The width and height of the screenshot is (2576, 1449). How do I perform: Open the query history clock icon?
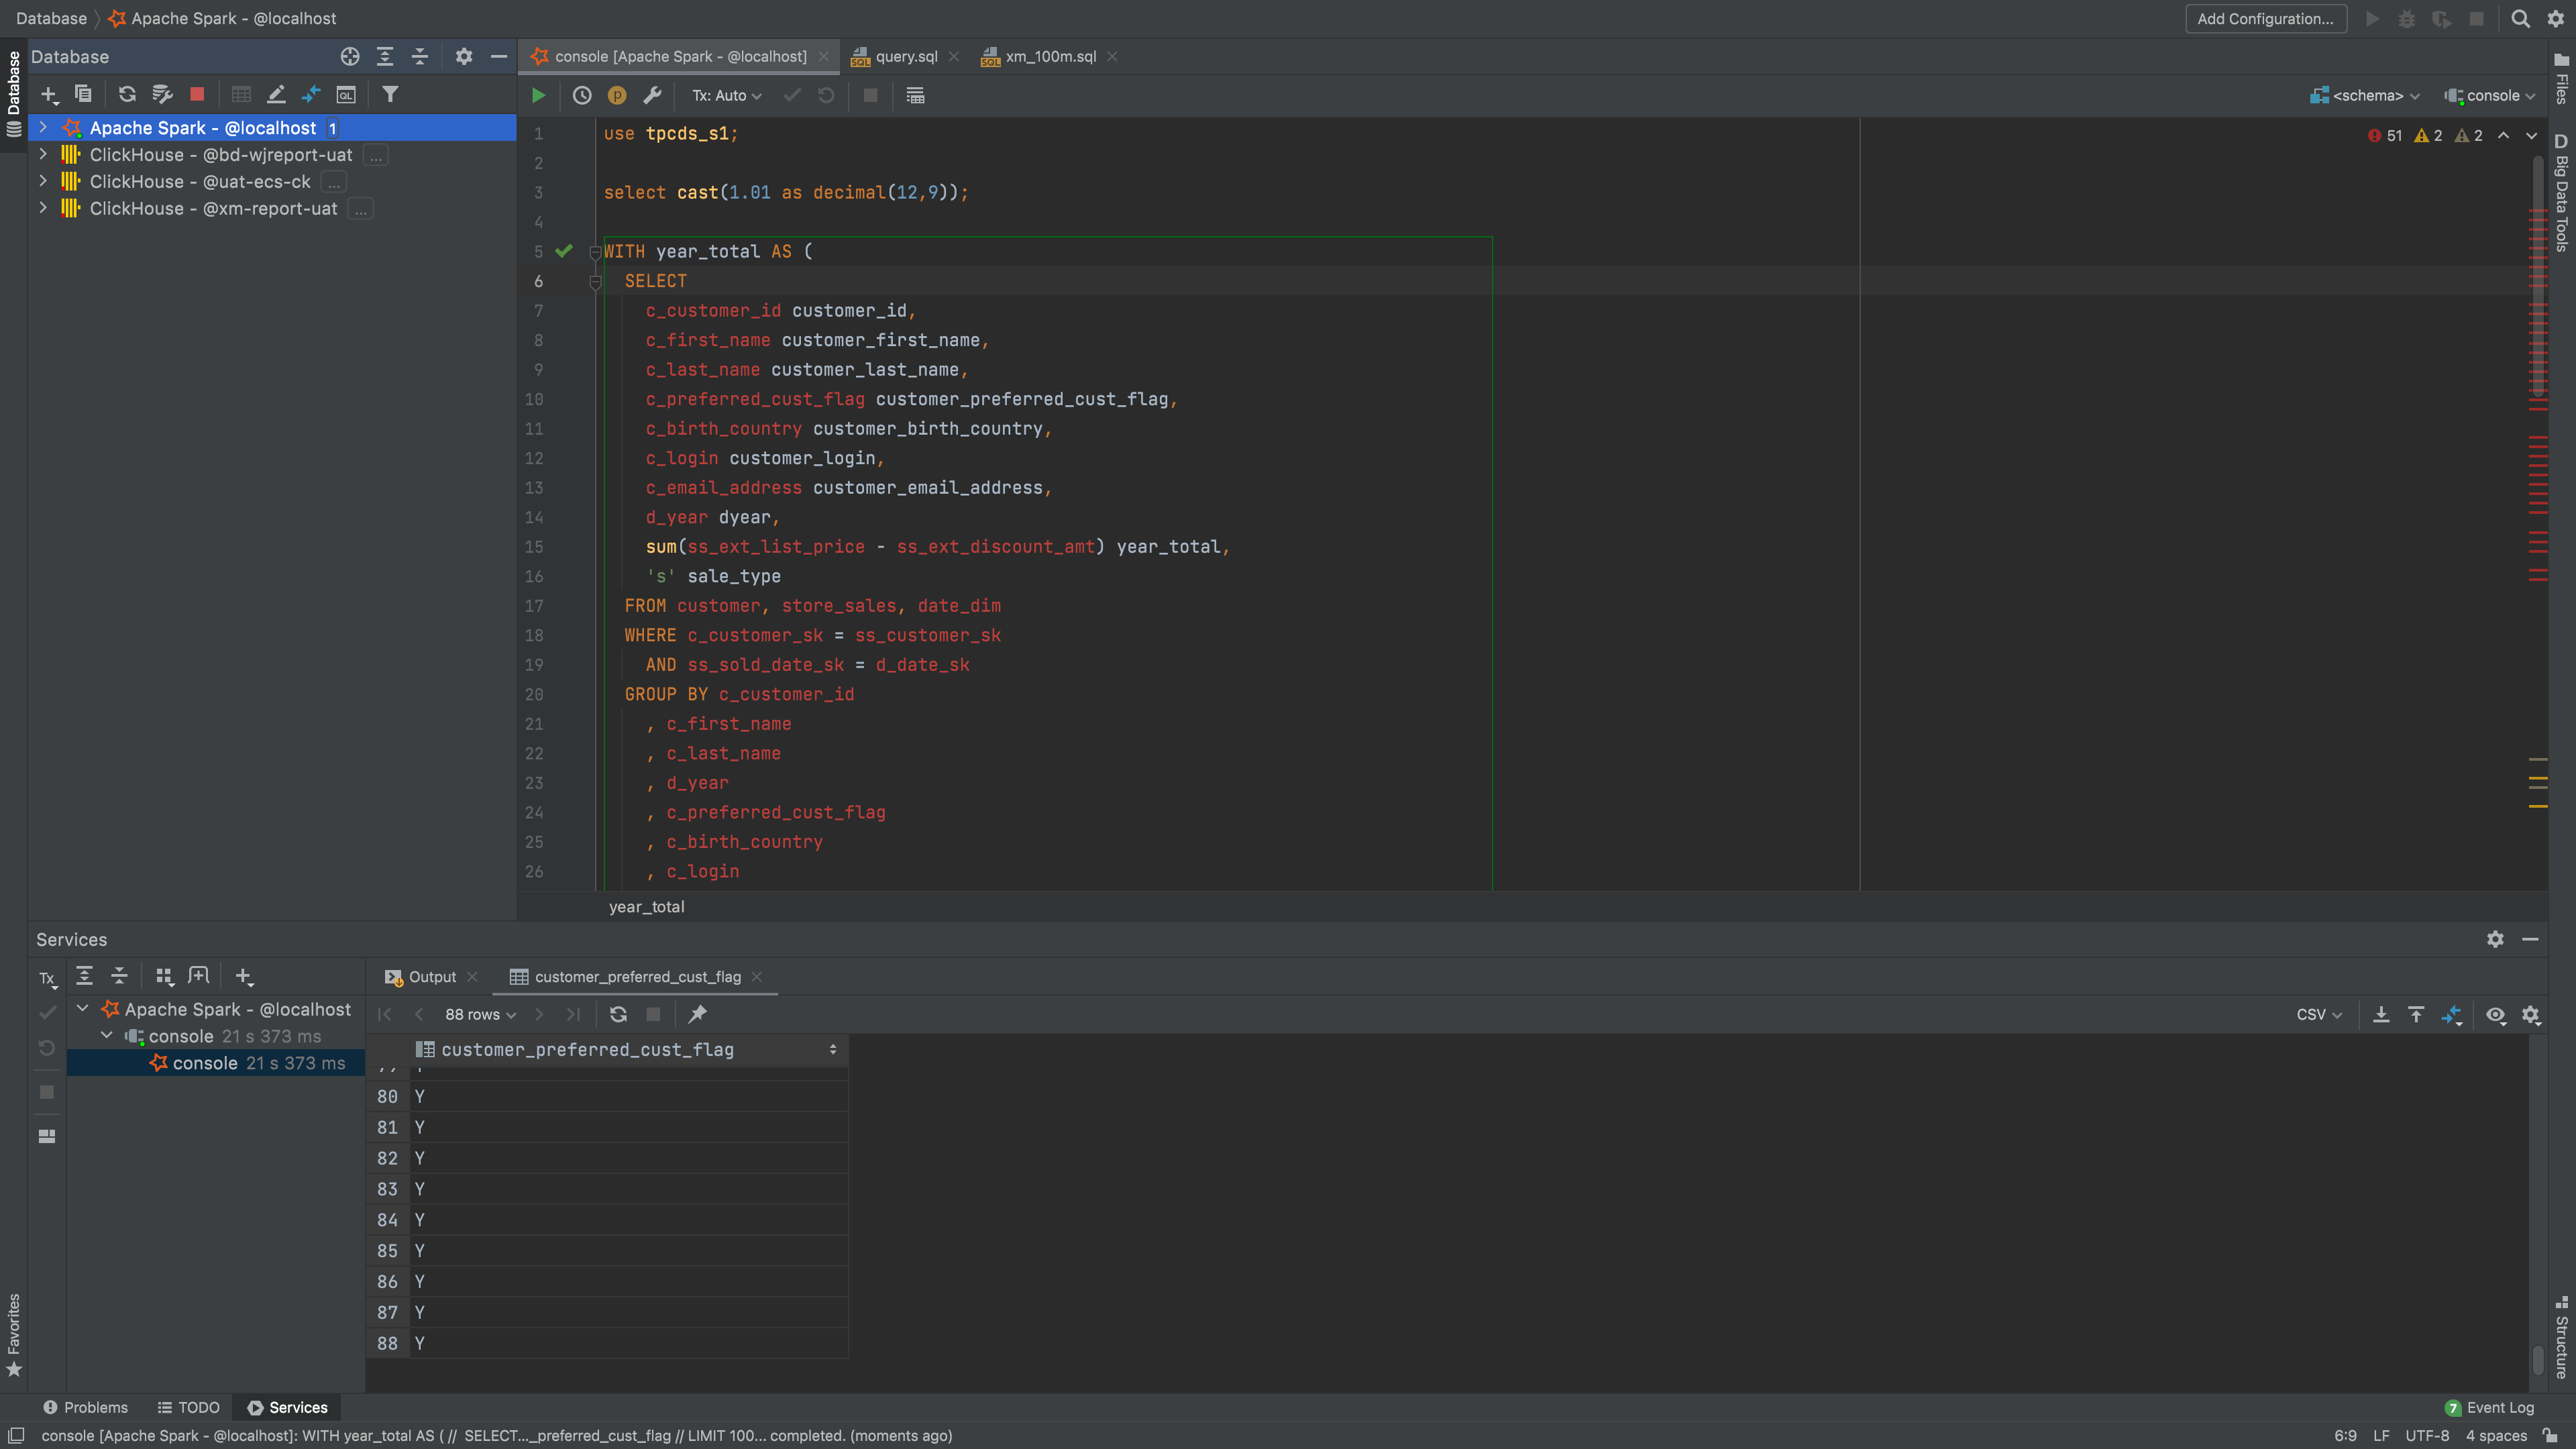tap(582, 96)
